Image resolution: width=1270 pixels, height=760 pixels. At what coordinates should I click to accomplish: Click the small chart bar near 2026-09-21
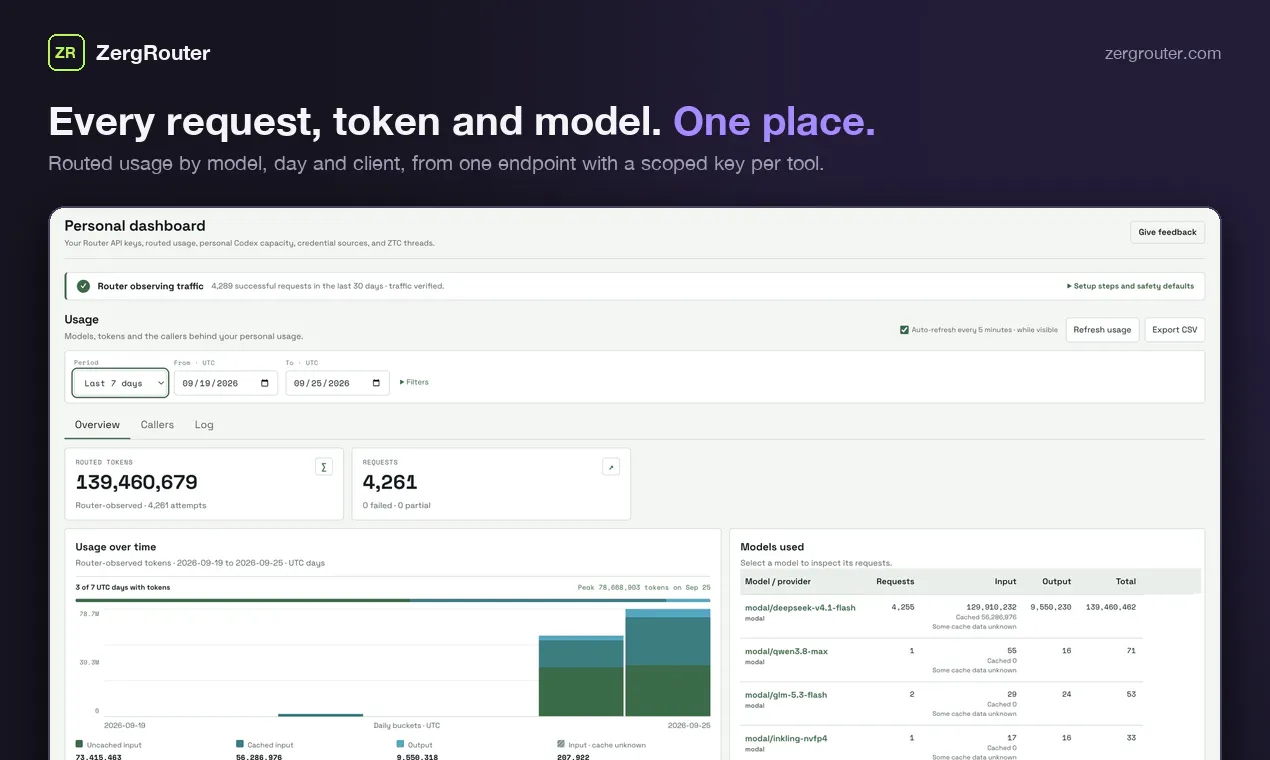pyautogui.click(x=320, y=715)
